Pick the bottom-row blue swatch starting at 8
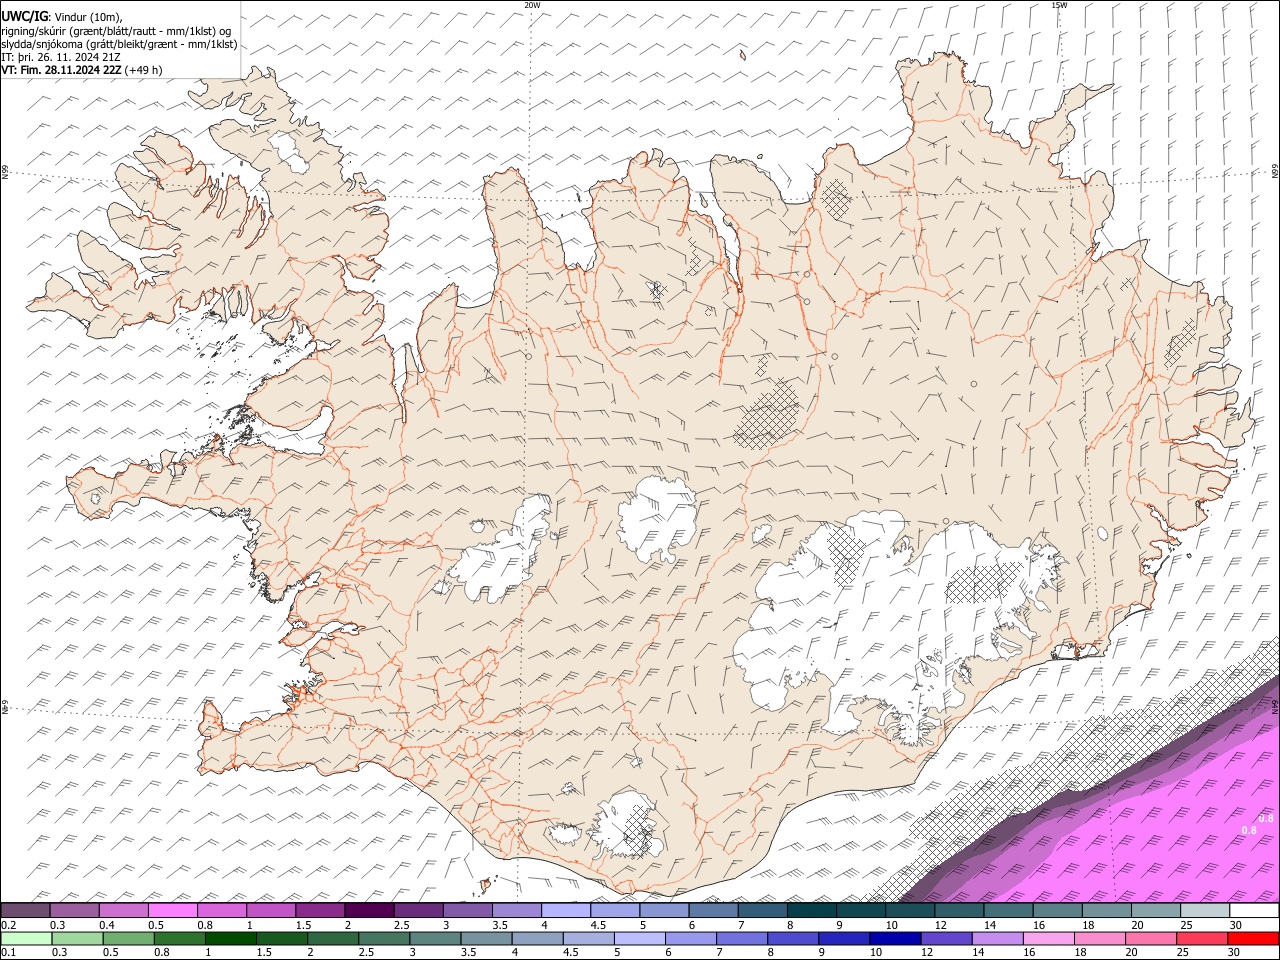The image size is (1280, 960). tap(792, 938)
